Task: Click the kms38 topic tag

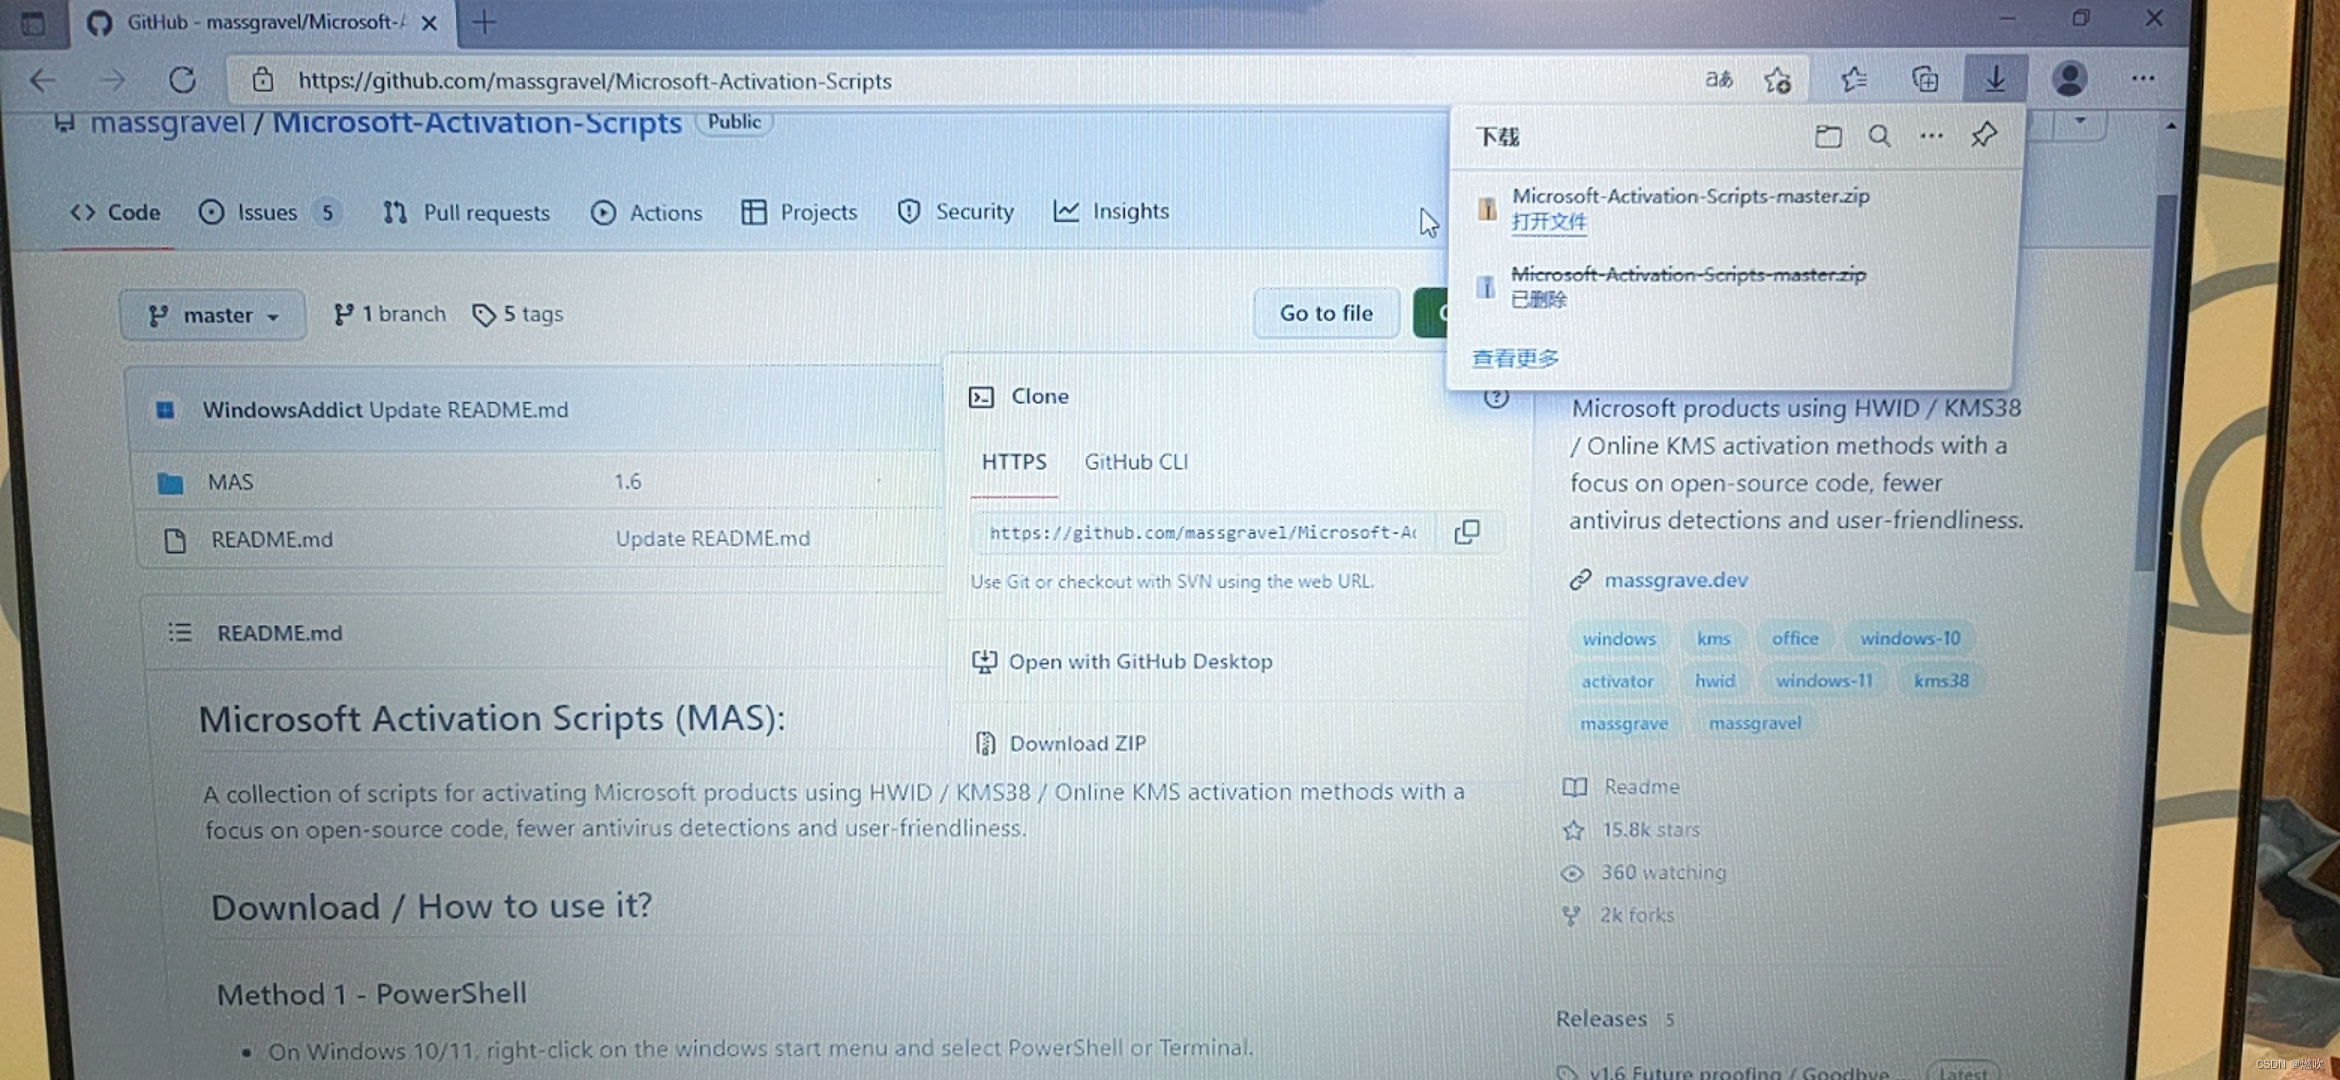Action: (x=1941, y=681)
